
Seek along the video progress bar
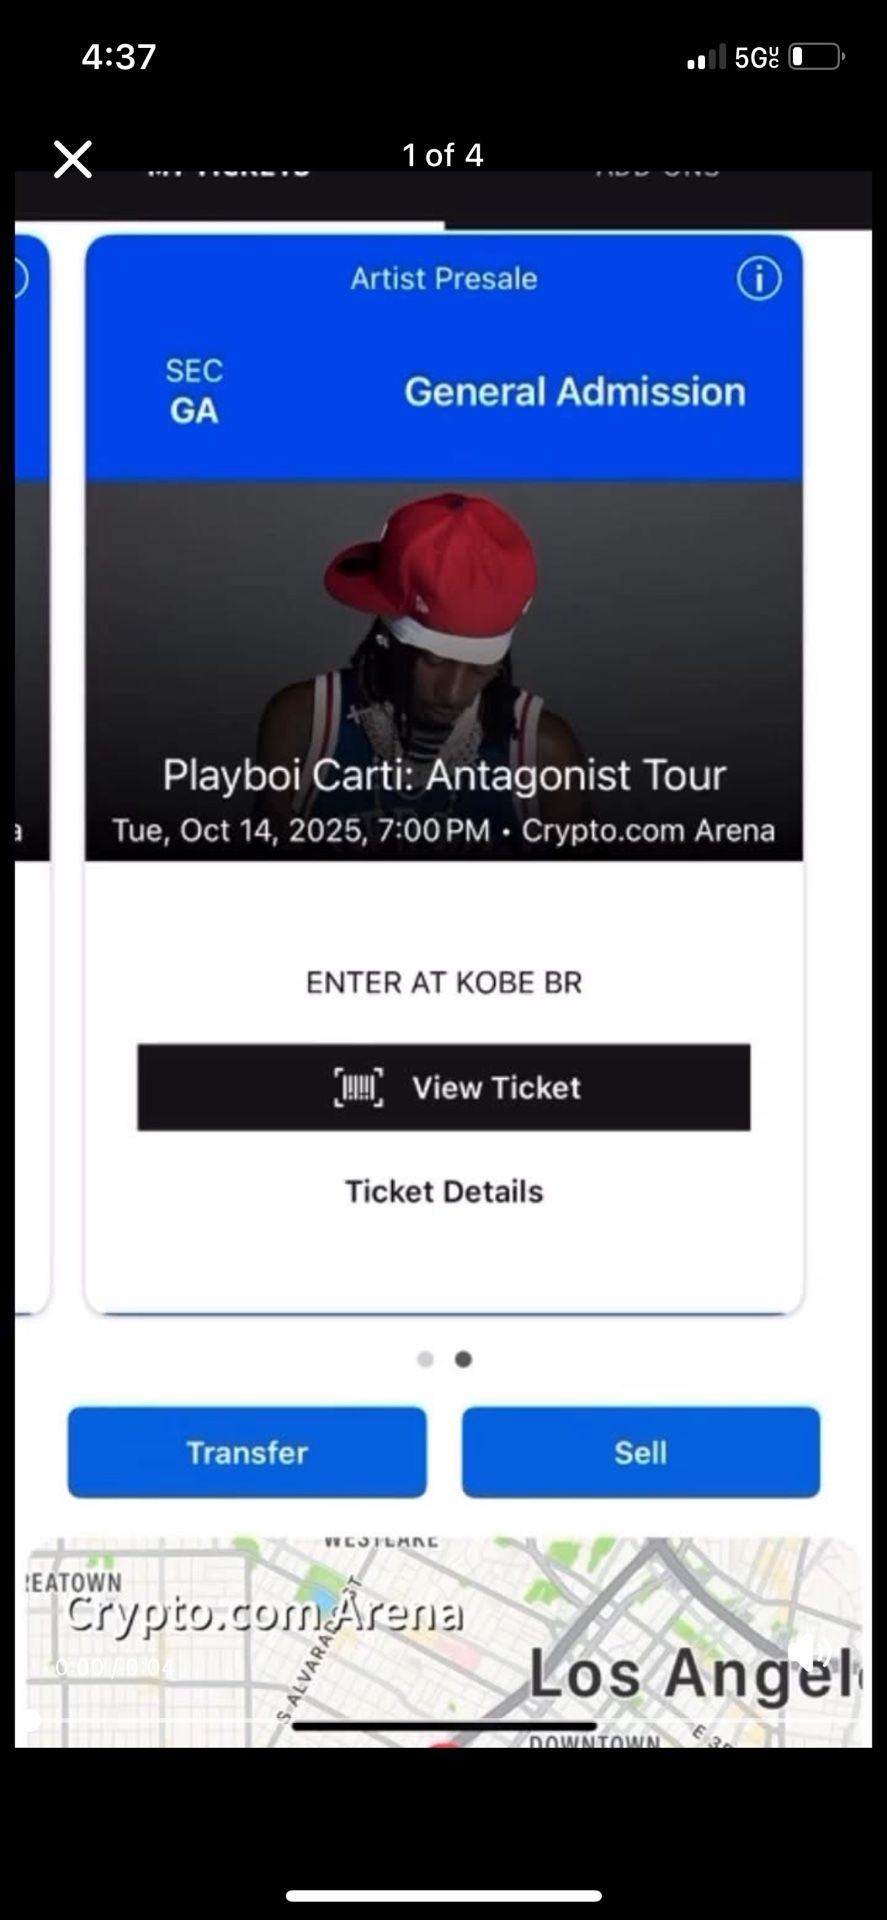point(443,1720)
